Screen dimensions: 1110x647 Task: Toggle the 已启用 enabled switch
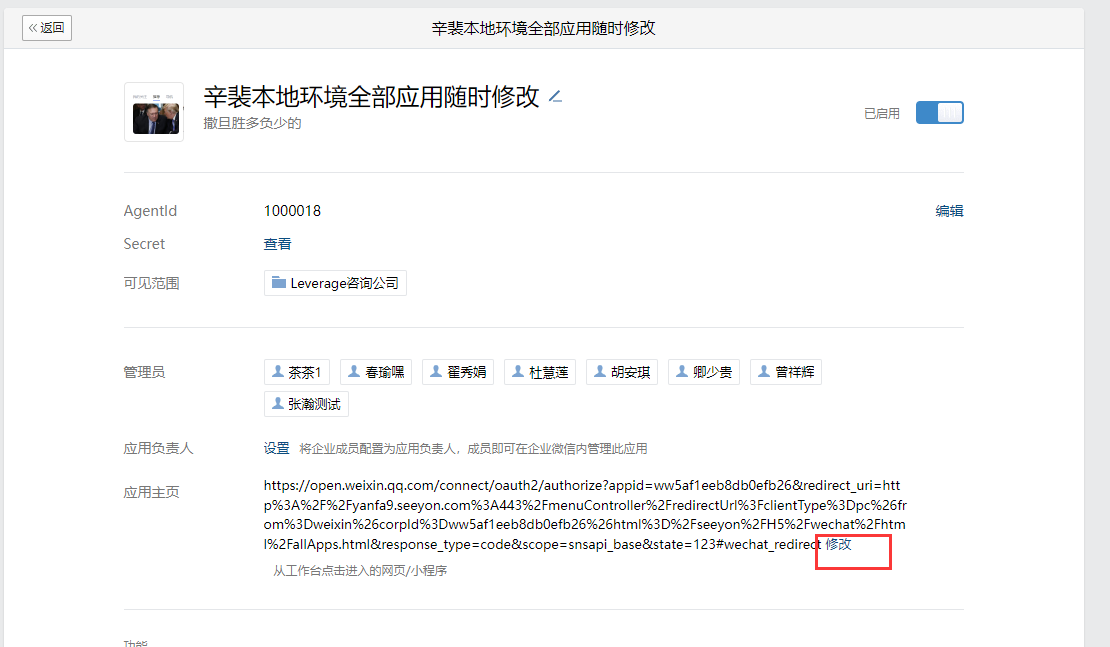coord(939,113)
